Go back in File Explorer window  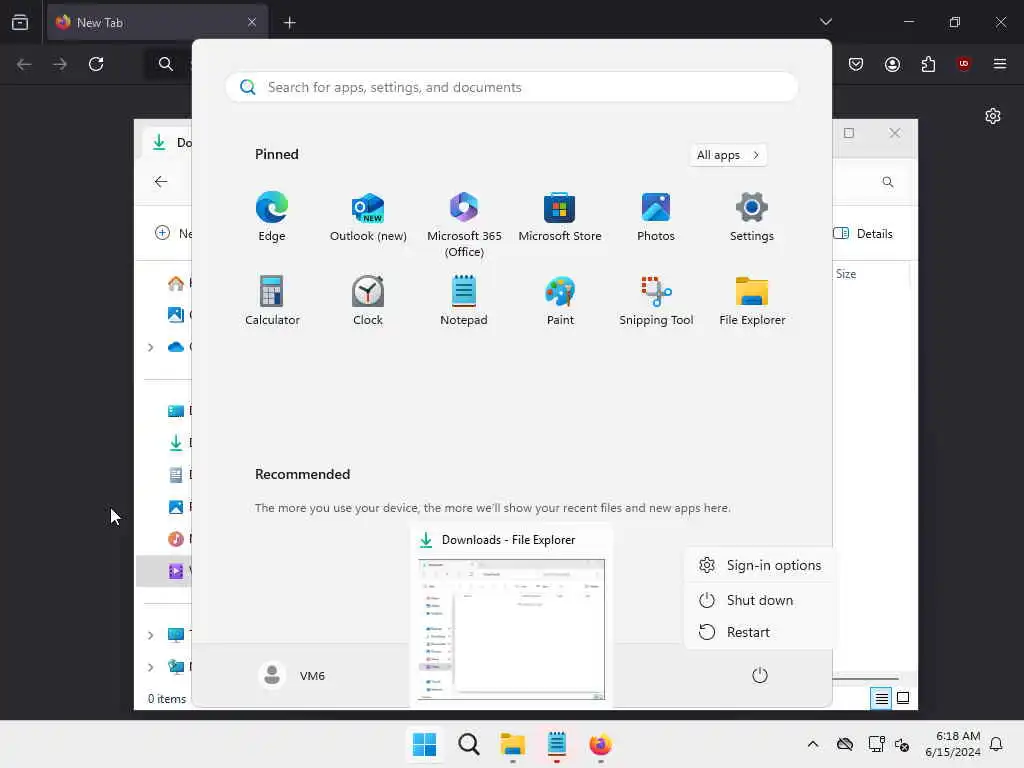point(161,182)
